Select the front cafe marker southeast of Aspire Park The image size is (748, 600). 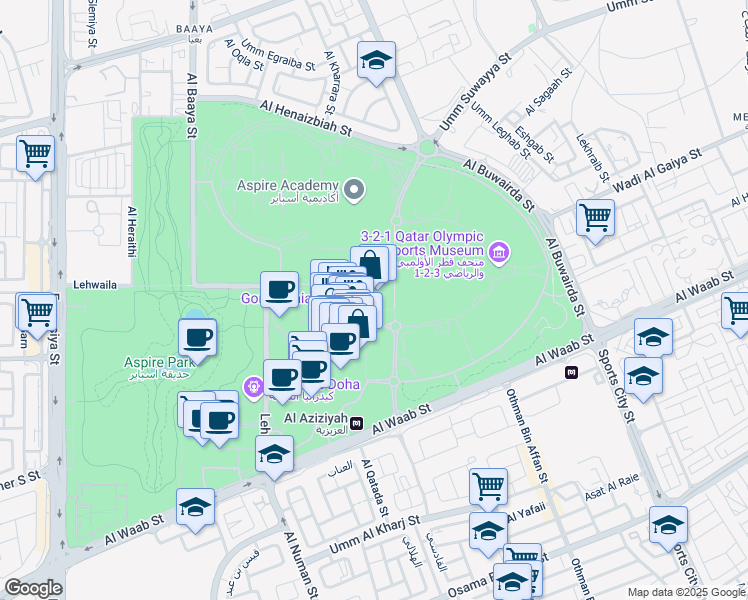coord(219,422)
